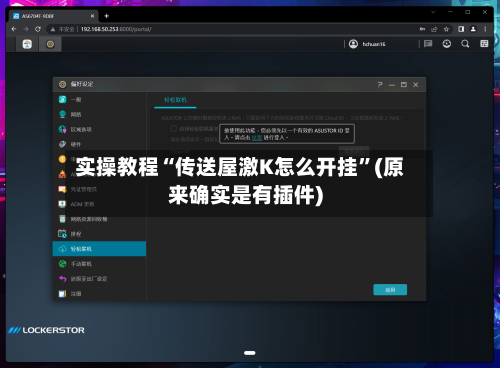This screenshot has width=500, height=368.
Task: Open the 一般 (General) settings item
Action: 99,99
